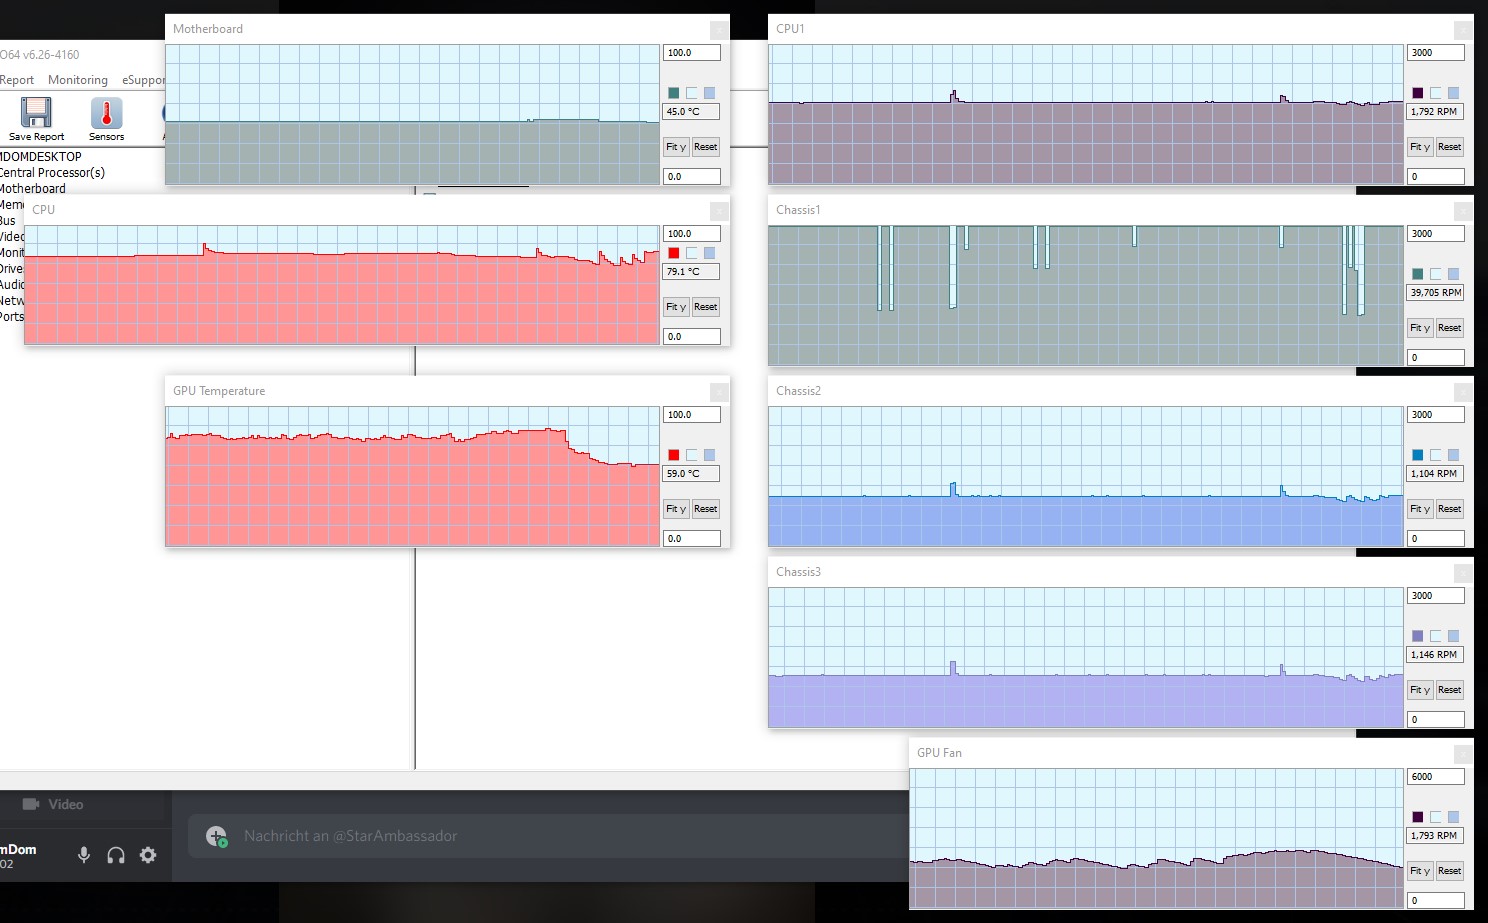Pick the blue grid swatch in Chassis1 graph

[x=1453, y=274]
